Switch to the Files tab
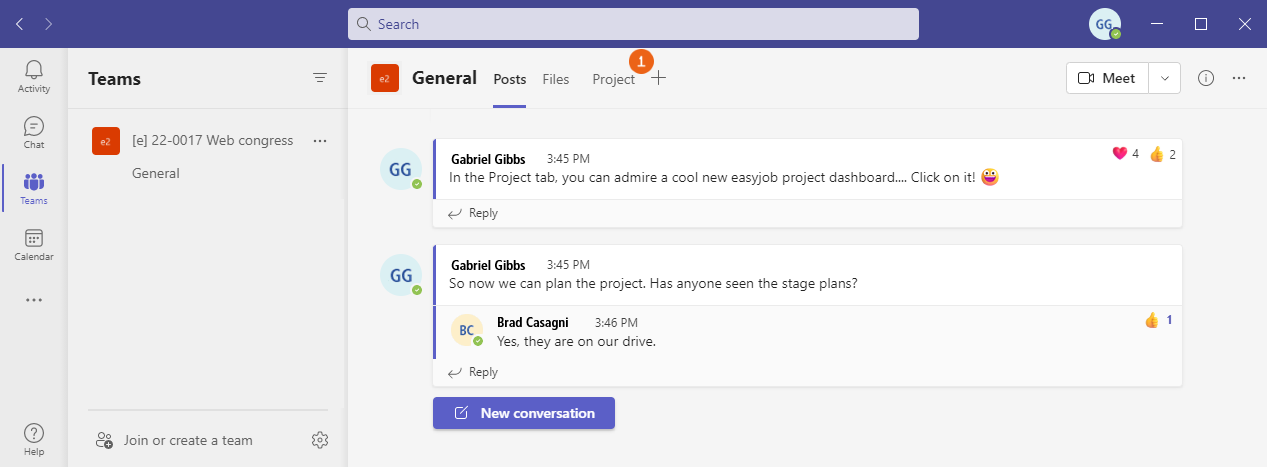The width and height of the screenshot is (1267, 467). (x=556, y=79)
